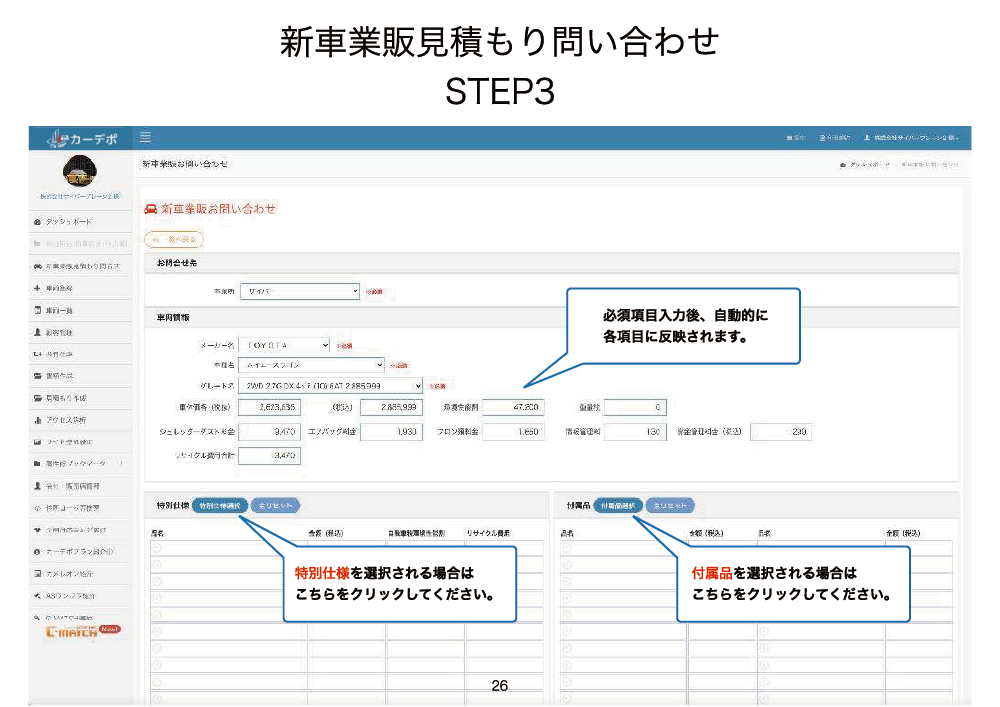
Task: Click the first row circle icon under 特別仕様
Action: (157, 548)
